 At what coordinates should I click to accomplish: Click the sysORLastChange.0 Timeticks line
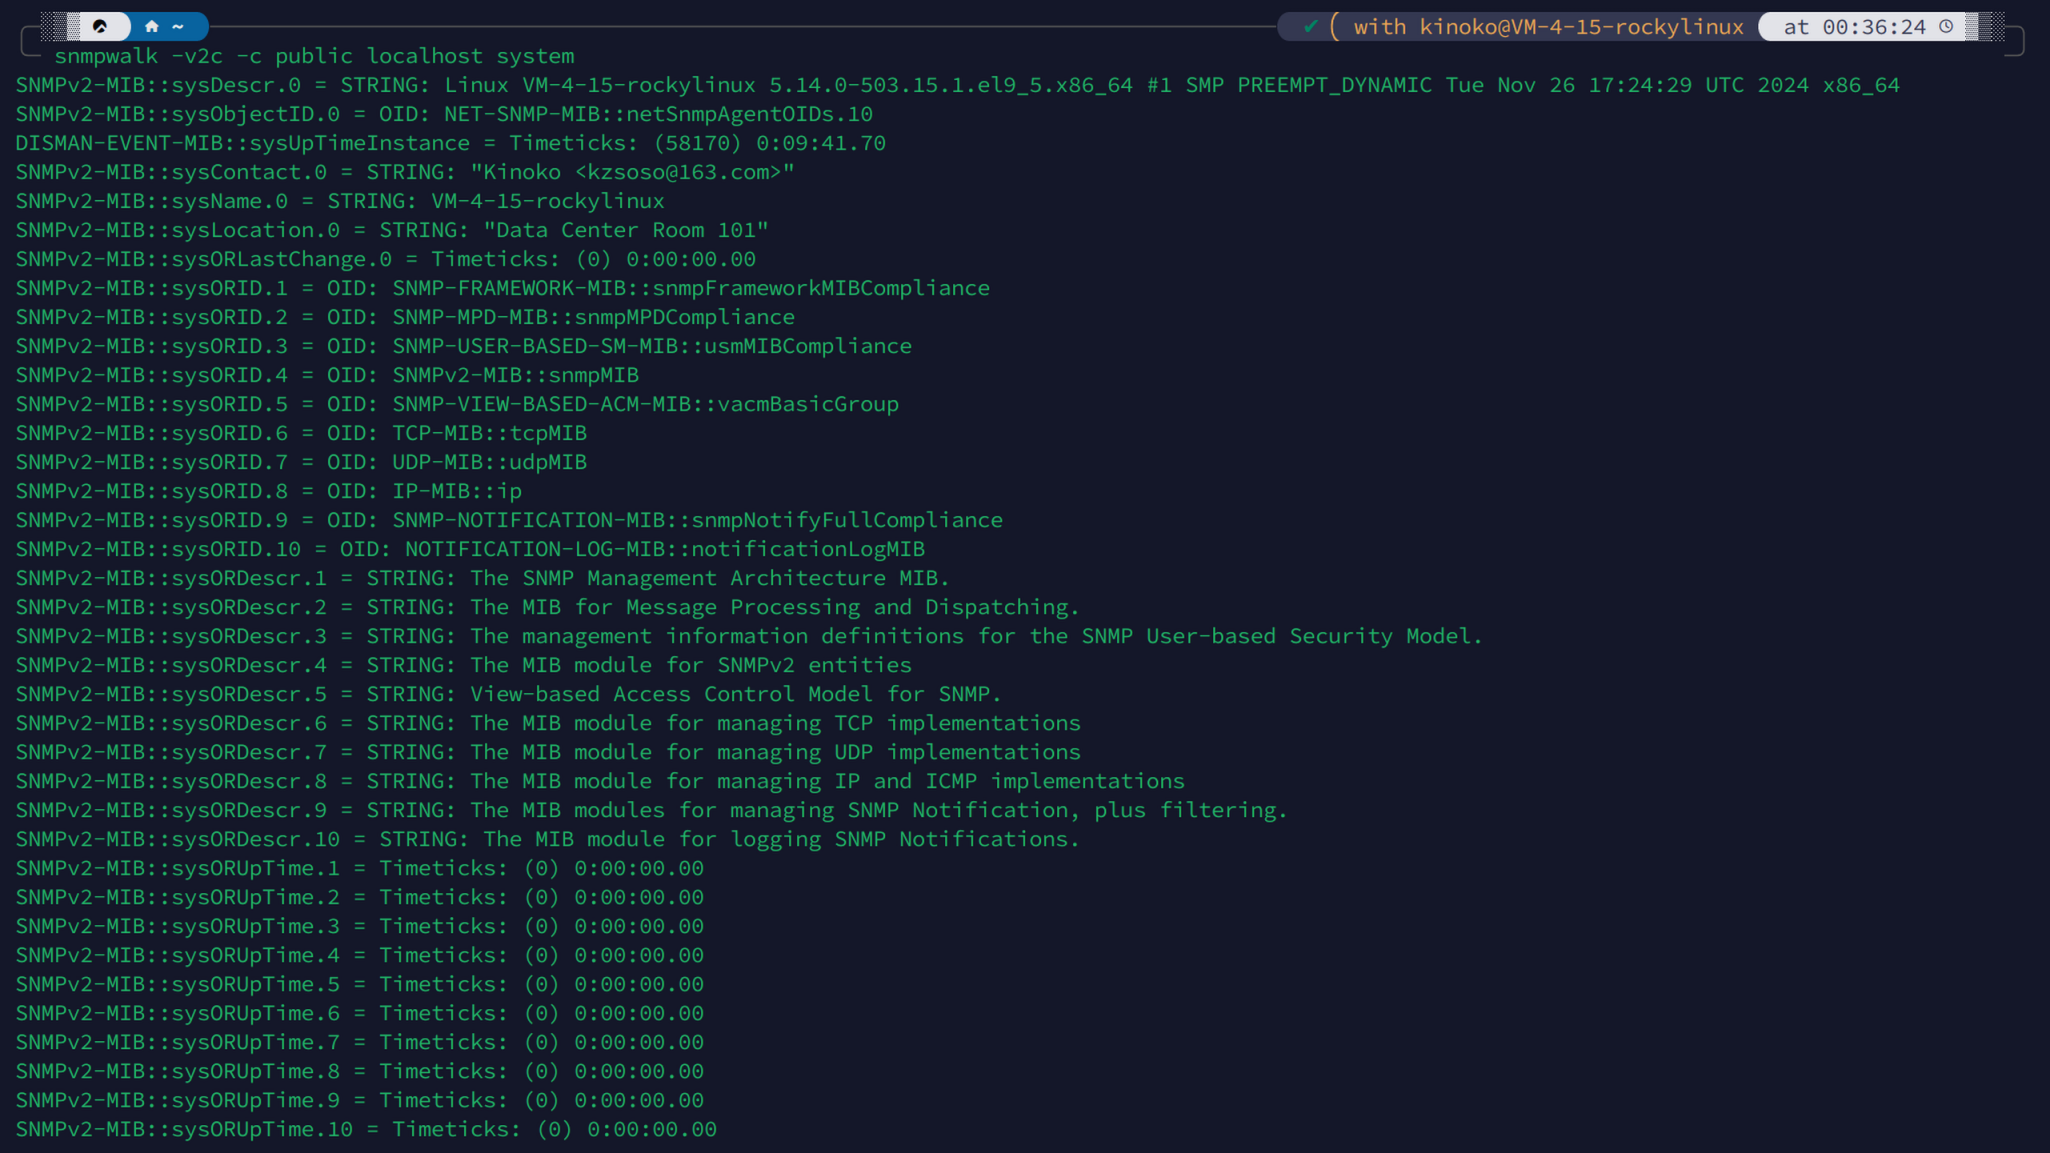[385, 259]
